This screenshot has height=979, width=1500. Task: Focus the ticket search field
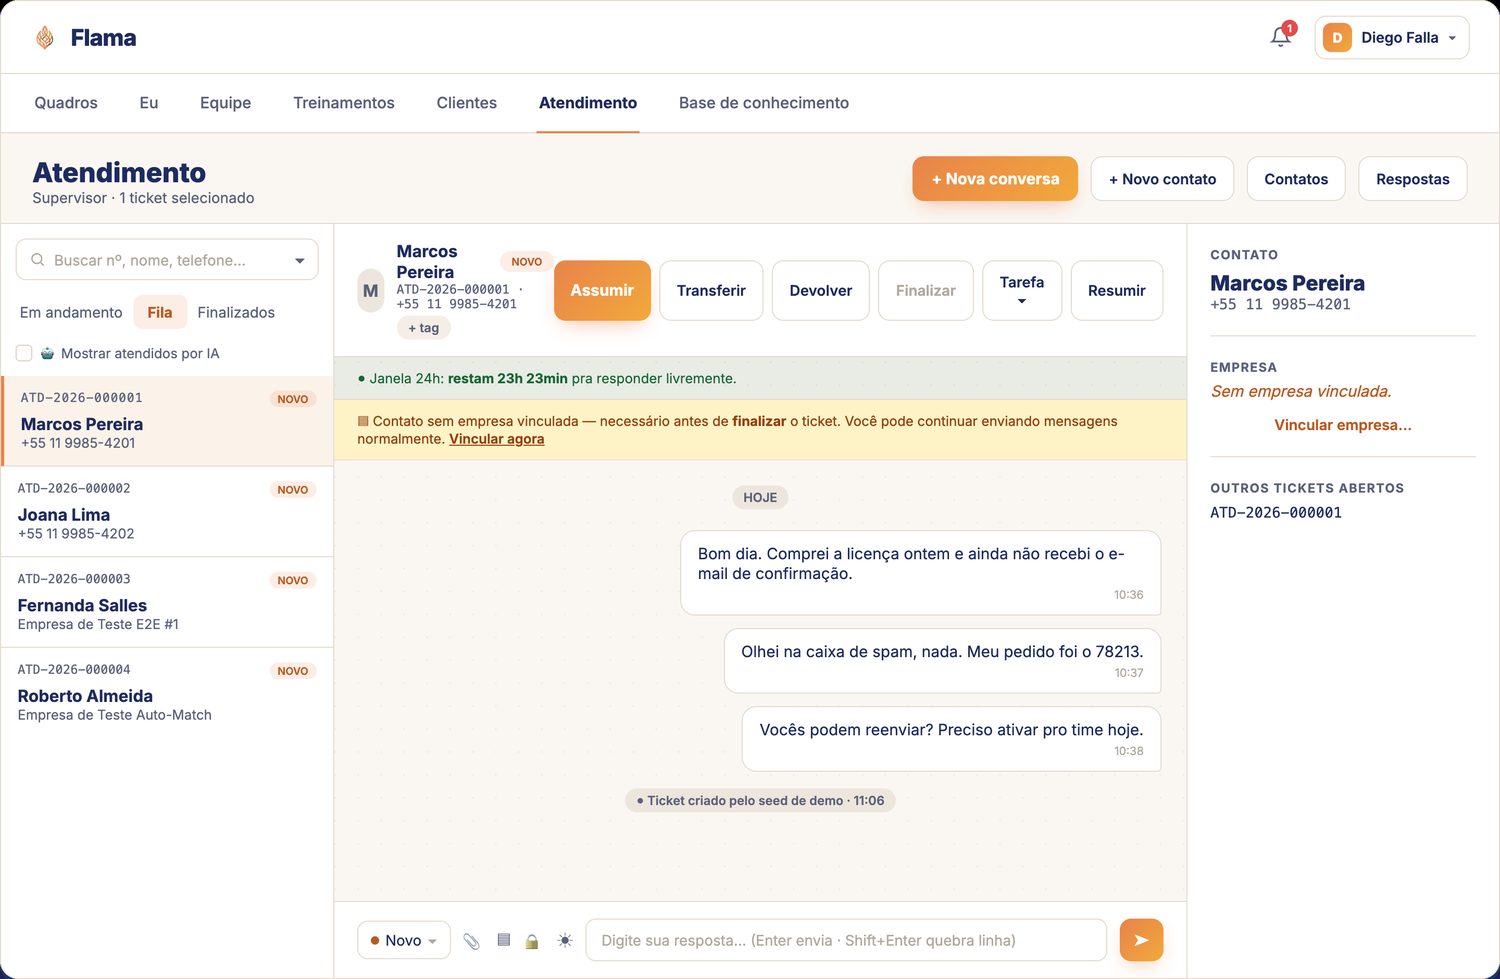(167, 260)
